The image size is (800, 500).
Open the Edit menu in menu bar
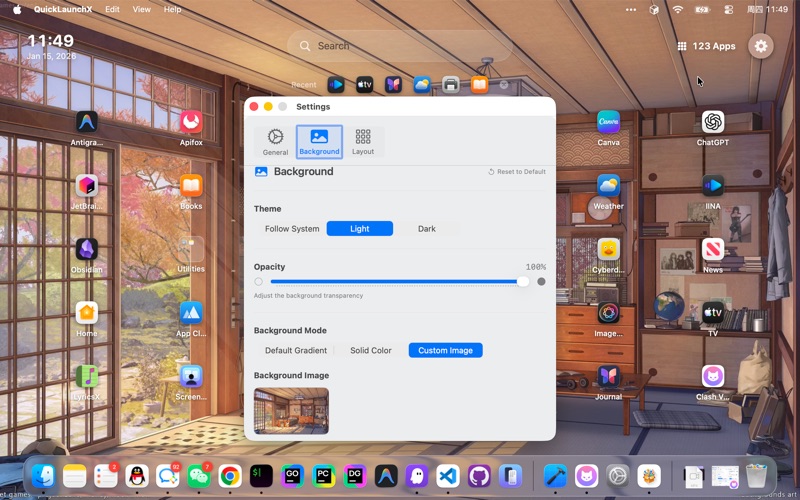[112, 9]
